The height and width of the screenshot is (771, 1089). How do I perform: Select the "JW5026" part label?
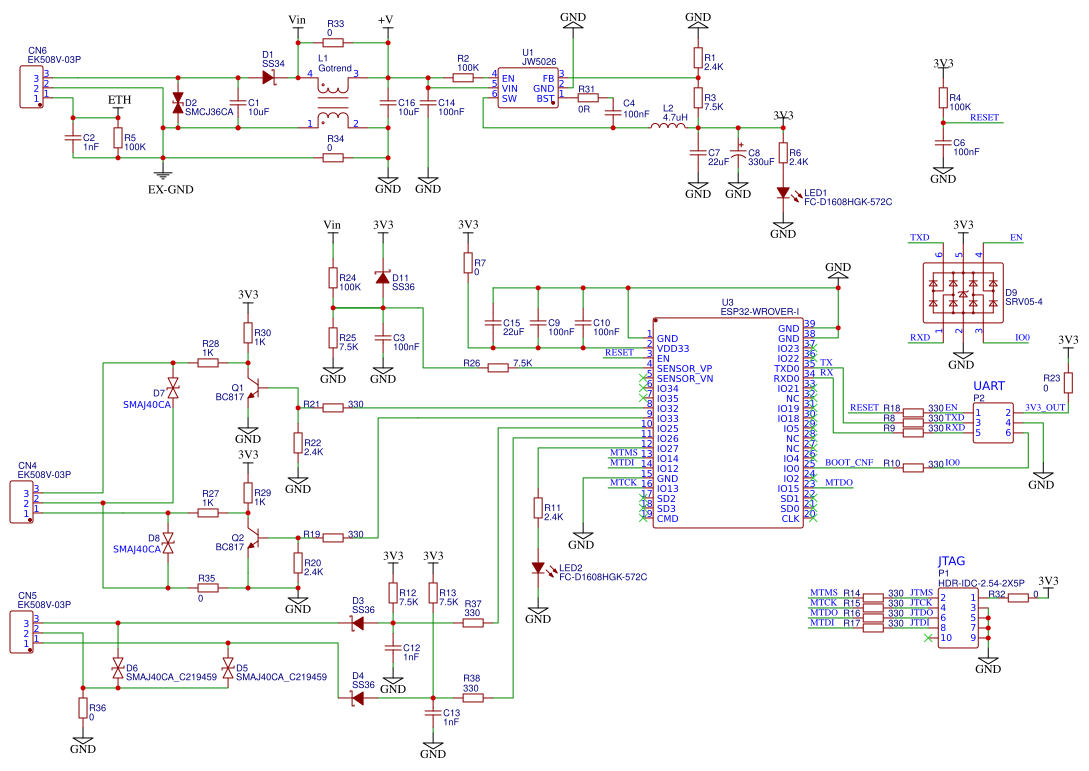[540, 62]
